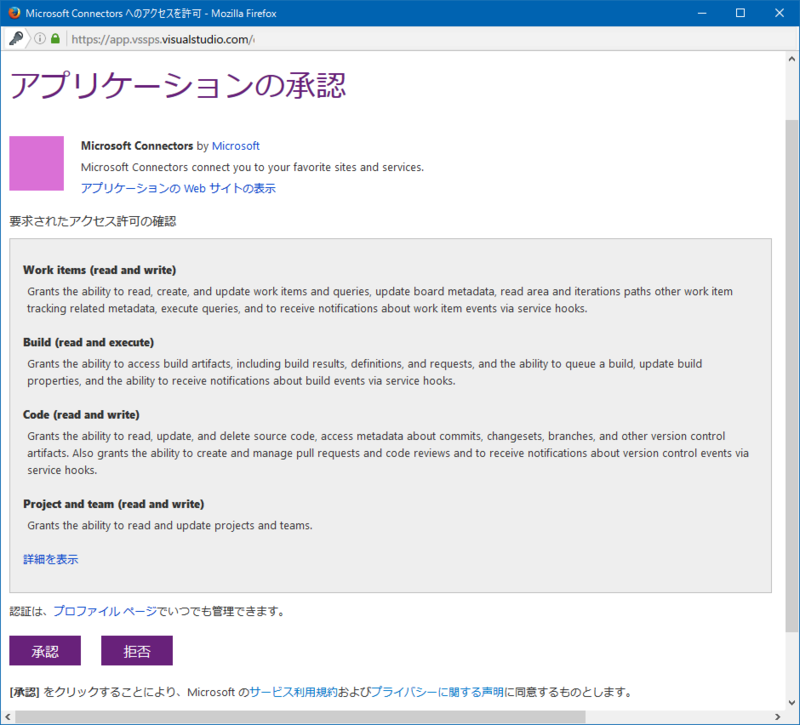Viewport: 800px width, 725px height.
Task: Click the 承認 approve button
Action: pyautogui.click(x=45, y=651)
